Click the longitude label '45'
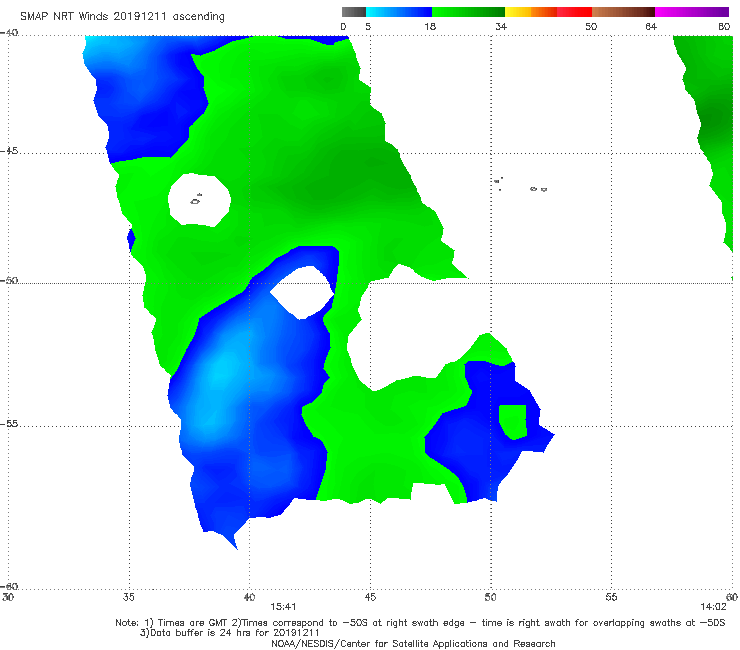This screenshot has width=740, height=650. (370, 597)
